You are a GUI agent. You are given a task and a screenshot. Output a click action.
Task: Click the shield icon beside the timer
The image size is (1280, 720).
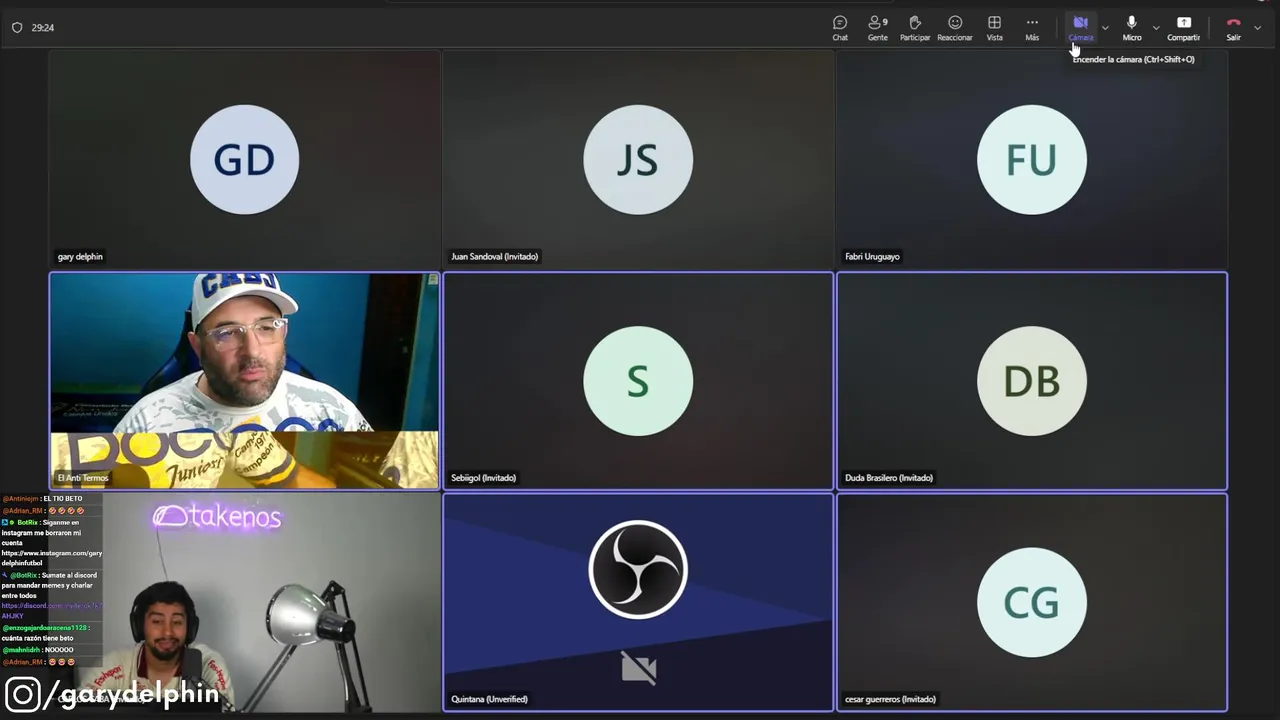point(17,28)
